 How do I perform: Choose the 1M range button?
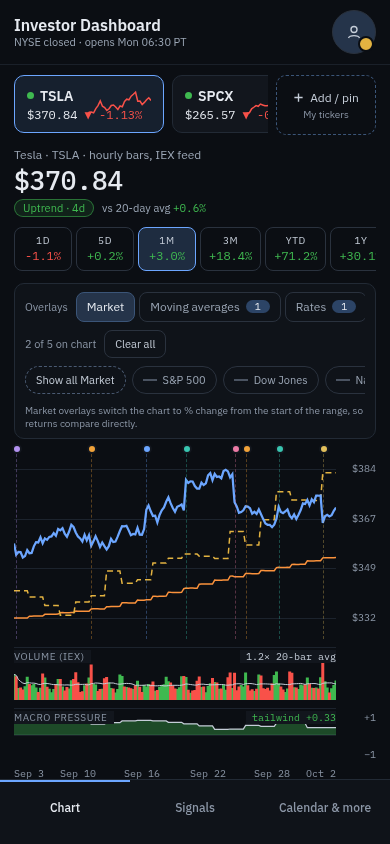[167, 249]
